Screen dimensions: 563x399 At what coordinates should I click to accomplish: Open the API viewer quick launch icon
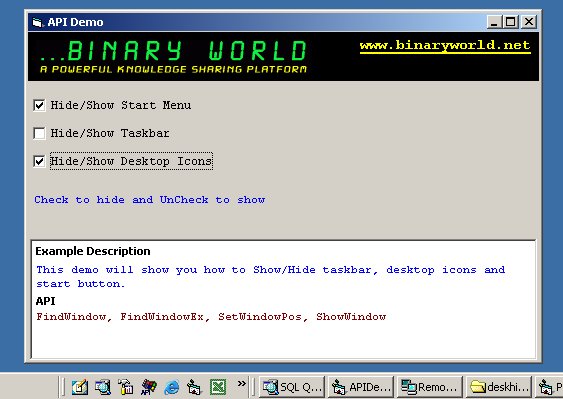(149, 387)
